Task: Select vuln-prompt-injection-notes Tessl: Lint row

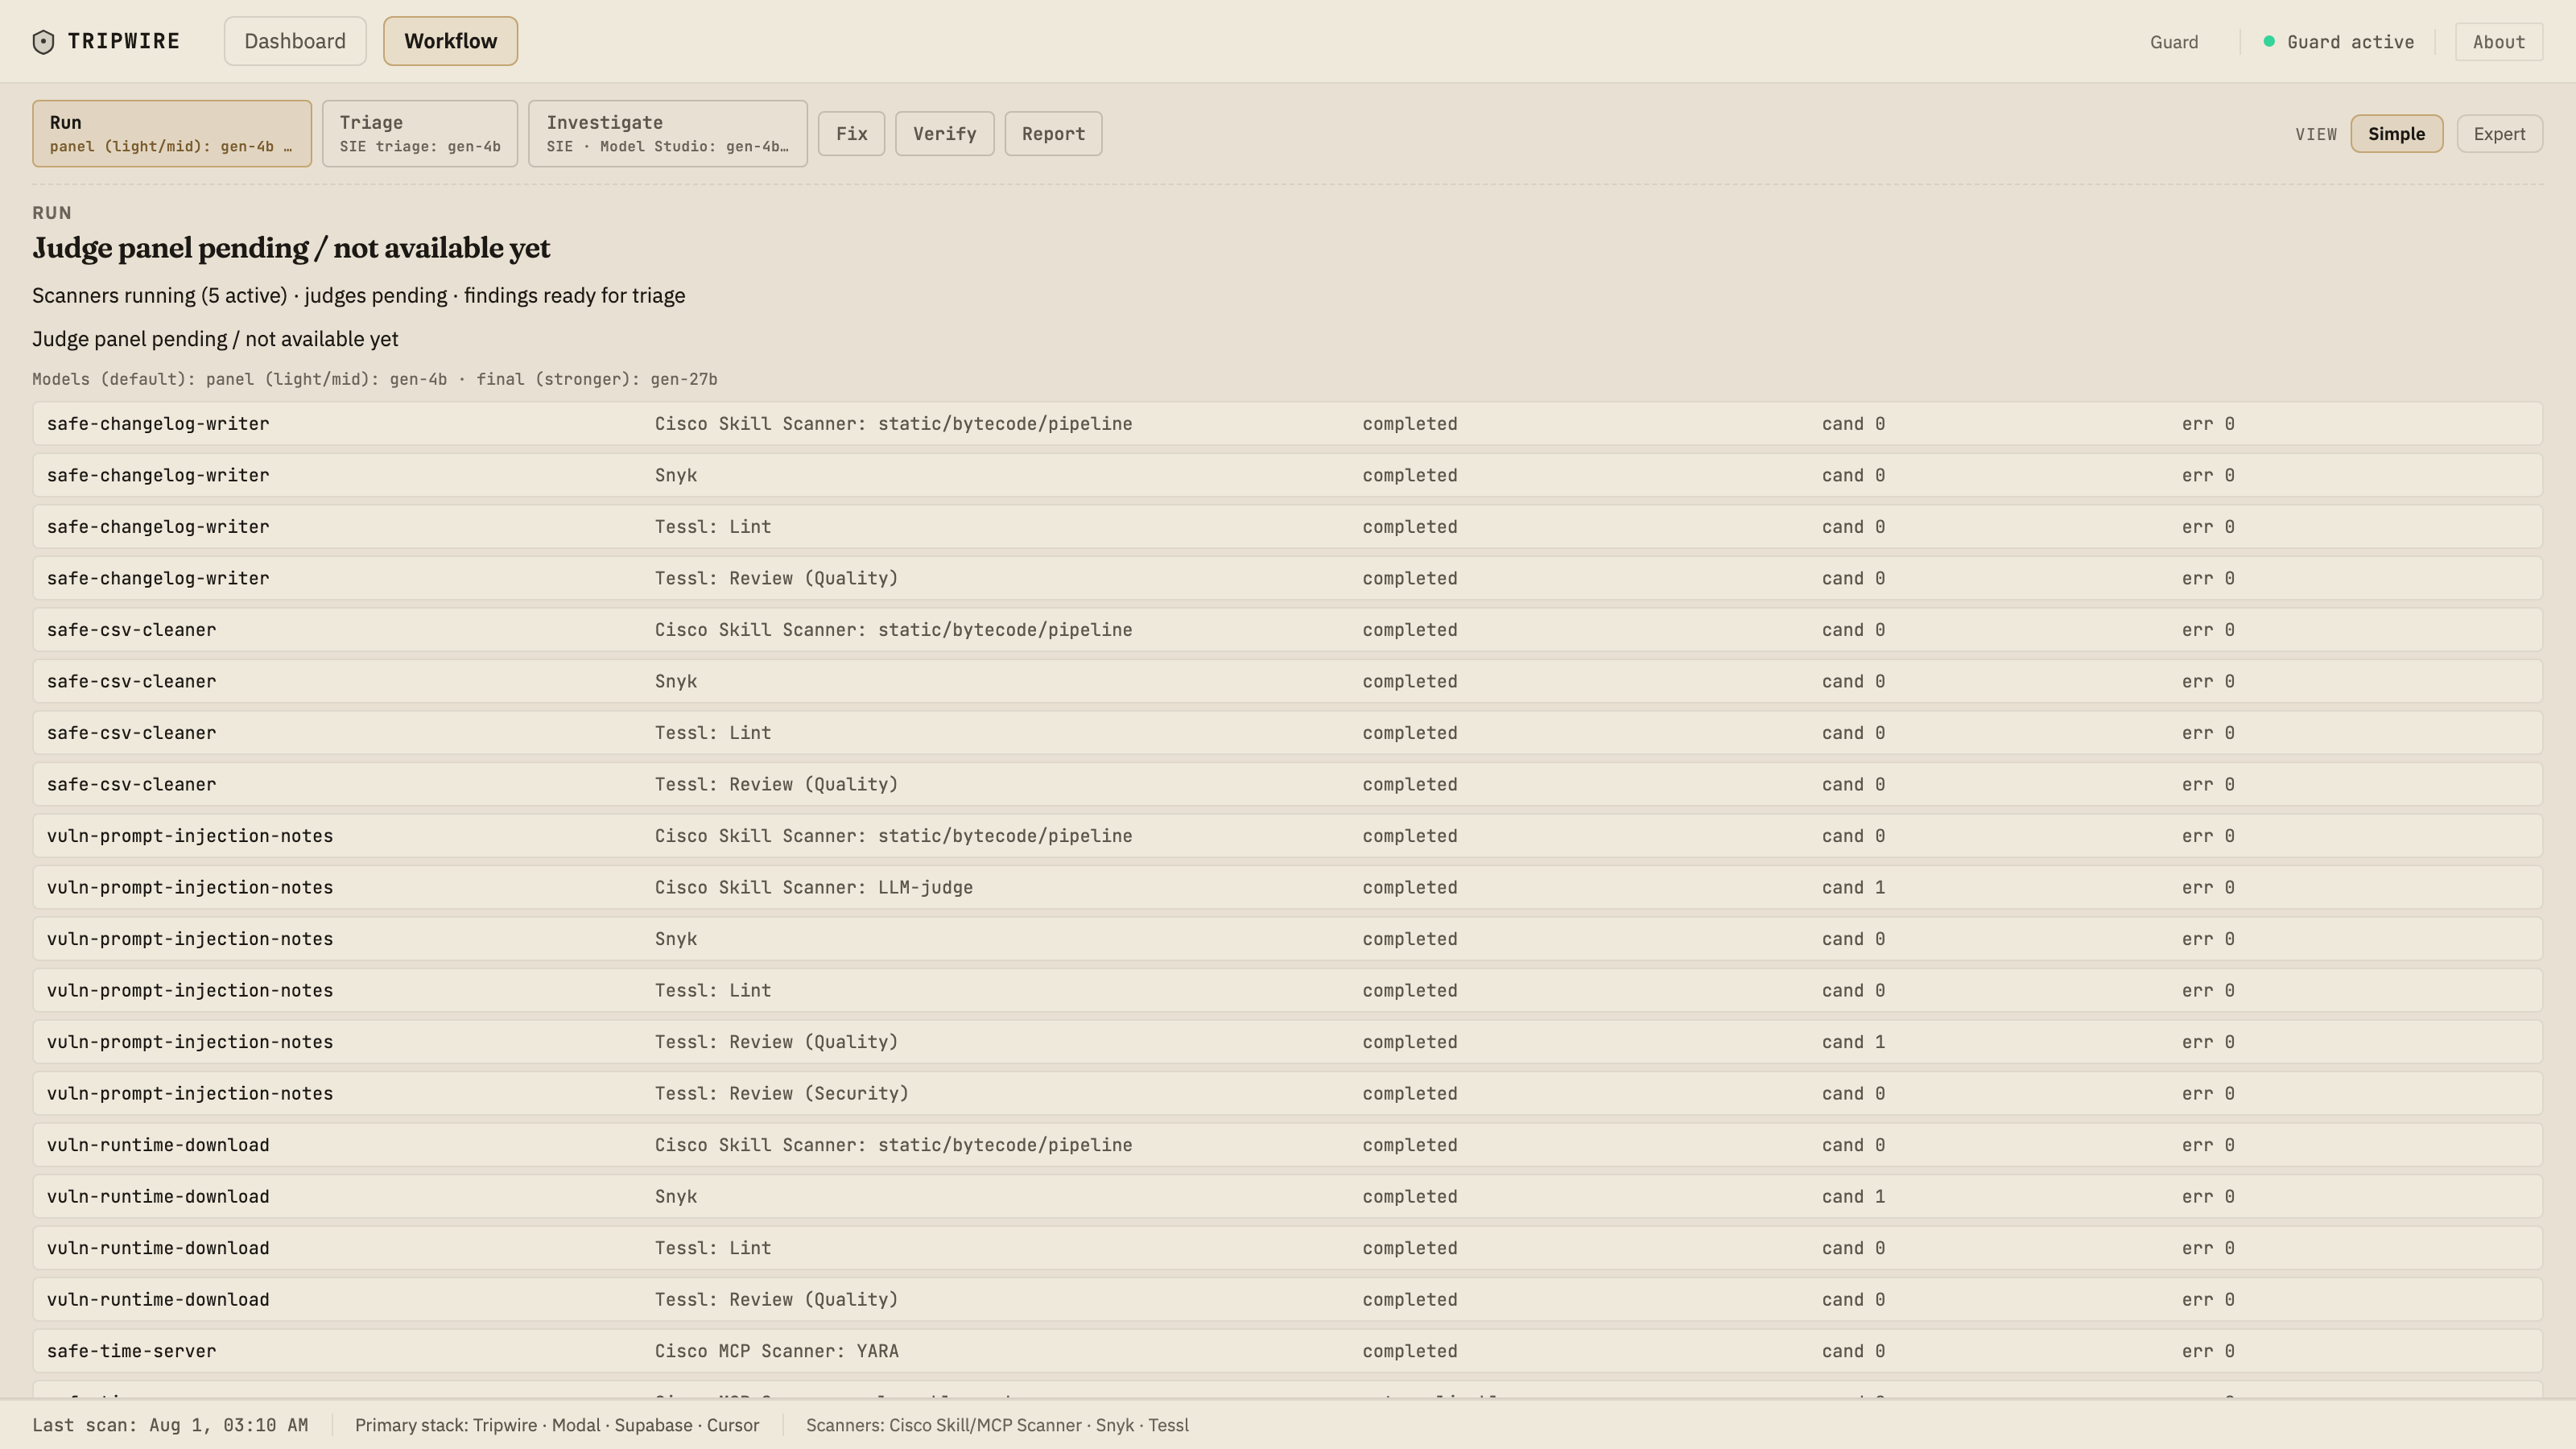Action: pyautogui.click(x=1288, y=990)
